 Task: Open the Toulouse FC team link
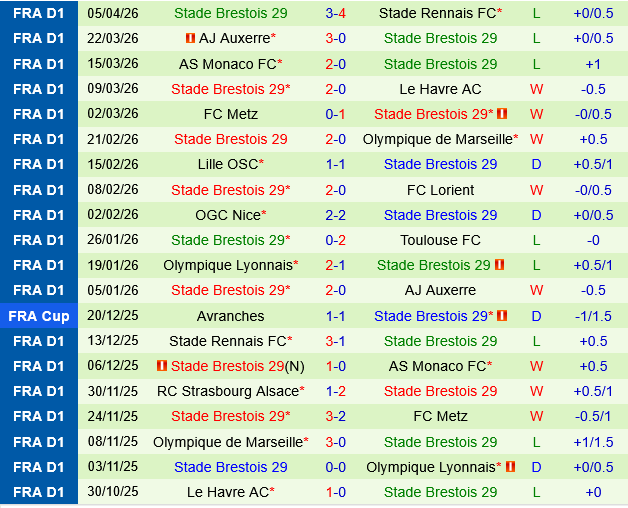(x=440, y=240)
